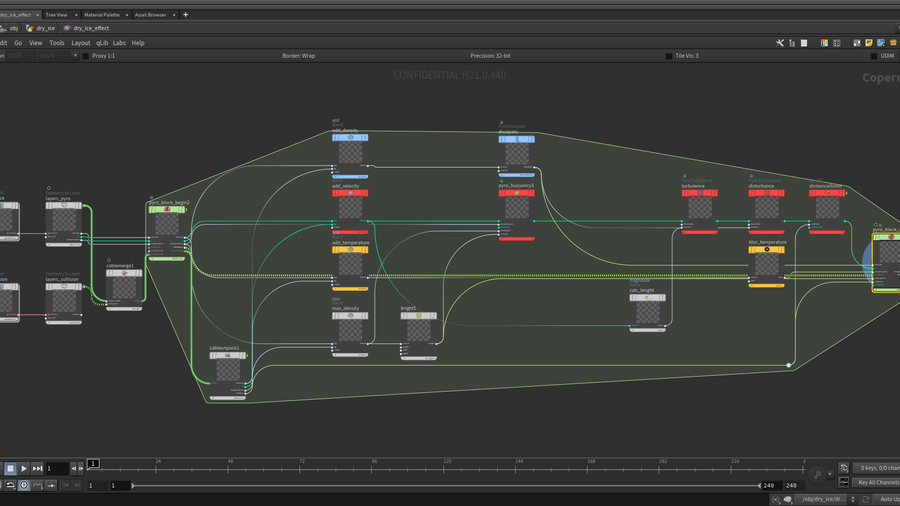Enable the Proxy 1:1 checkbox

[85, 56]
